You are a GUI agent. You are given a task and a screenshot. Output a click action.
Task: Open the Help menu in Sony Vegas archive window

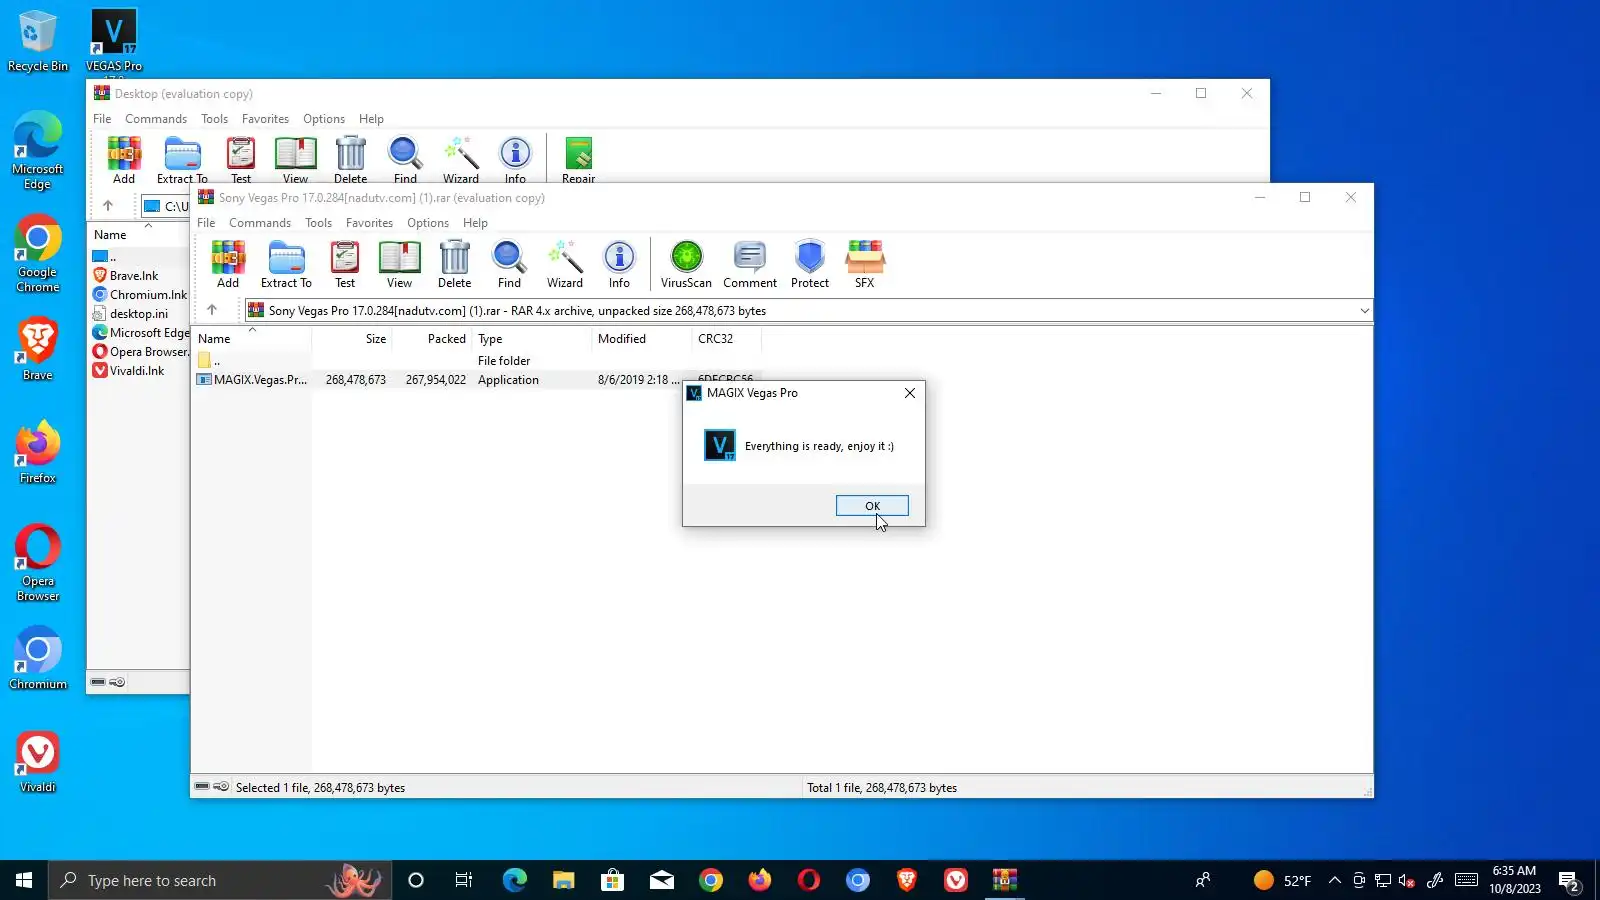475,223
